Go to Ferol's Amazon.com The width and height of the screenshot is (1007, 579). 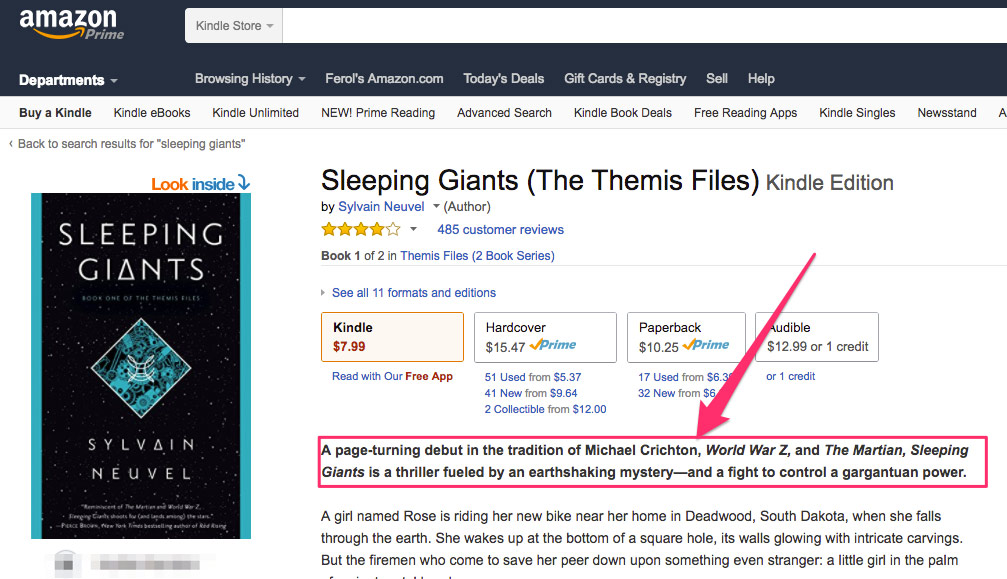click(384, 79)
